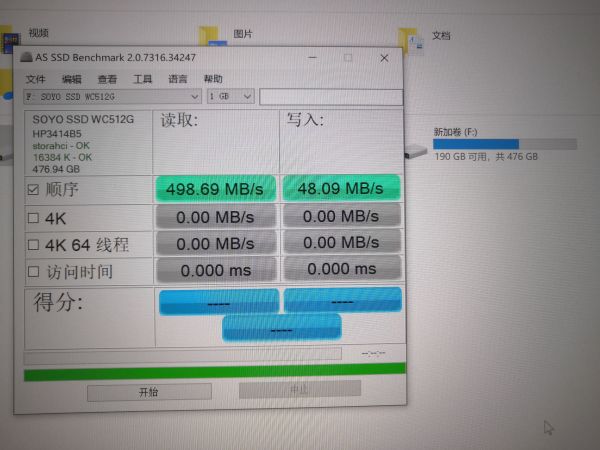The width and height of the screenshot is (600, 450).
Task: Enable the 4K 64 线程 checkbox
Action: [x=33, y=245]
